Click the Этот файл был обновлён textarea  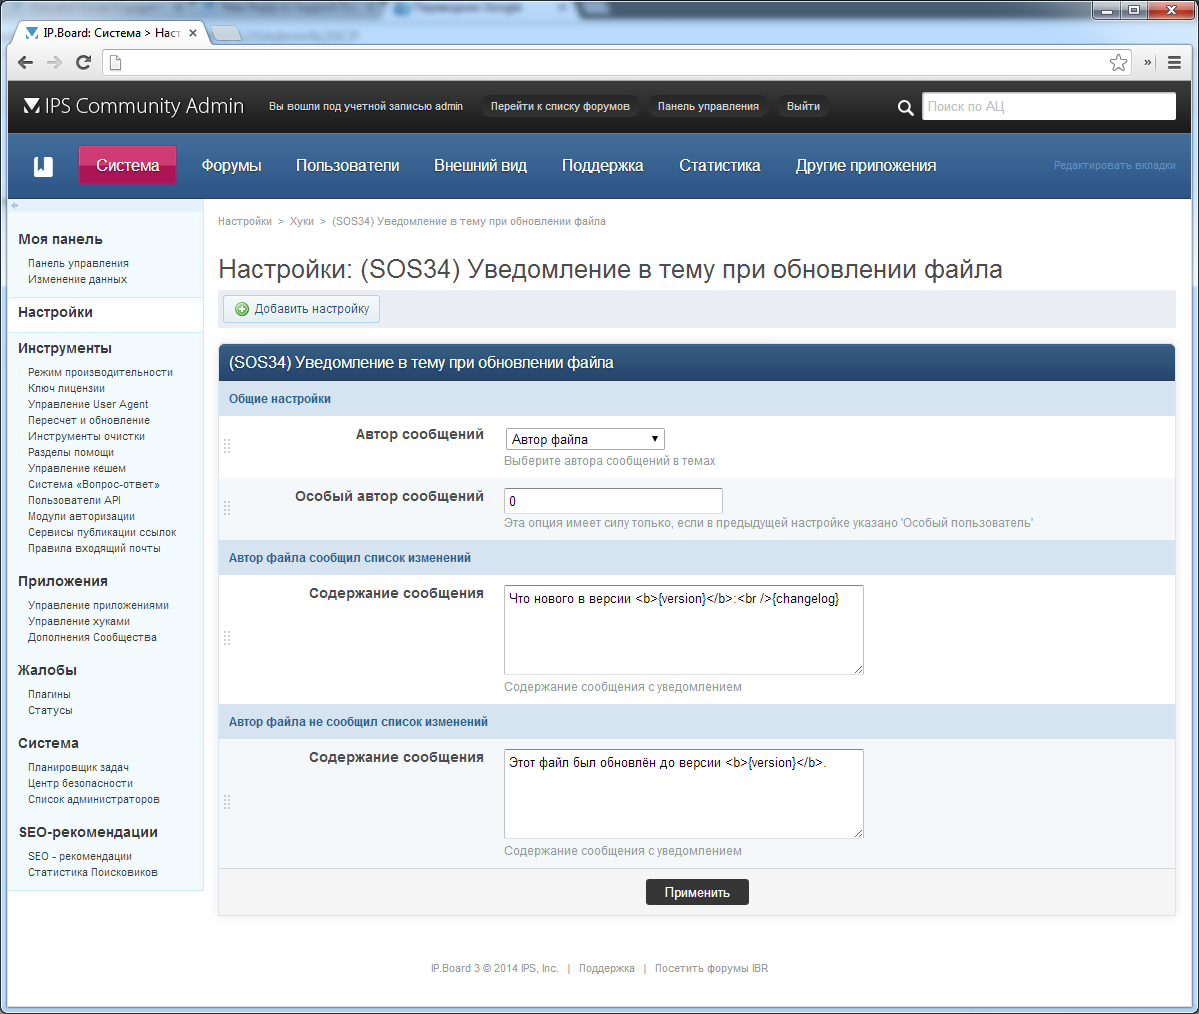tap(684, 794)
